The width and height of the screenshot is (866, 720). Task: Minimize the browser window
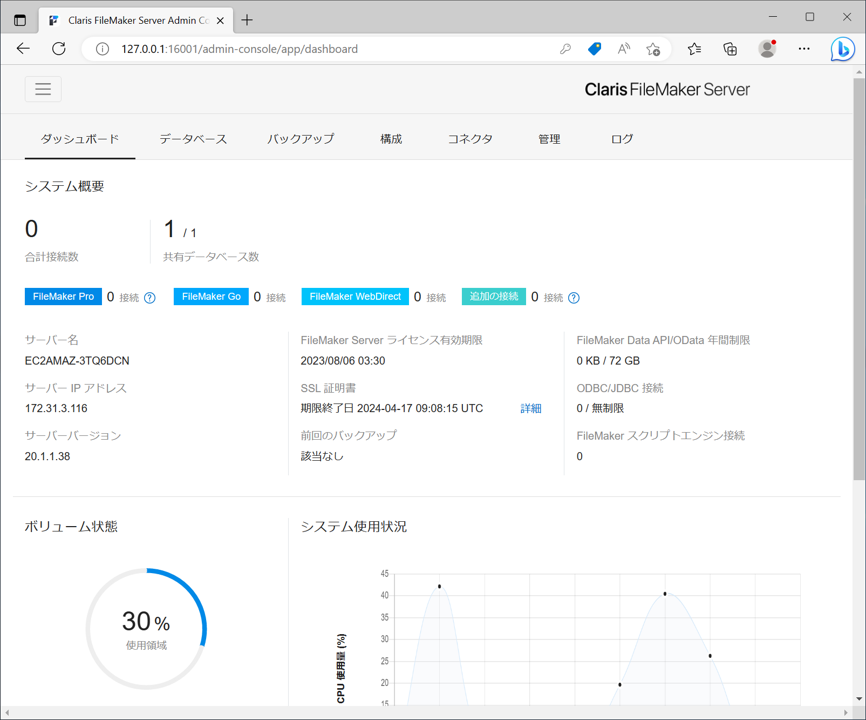click(773, 17)
